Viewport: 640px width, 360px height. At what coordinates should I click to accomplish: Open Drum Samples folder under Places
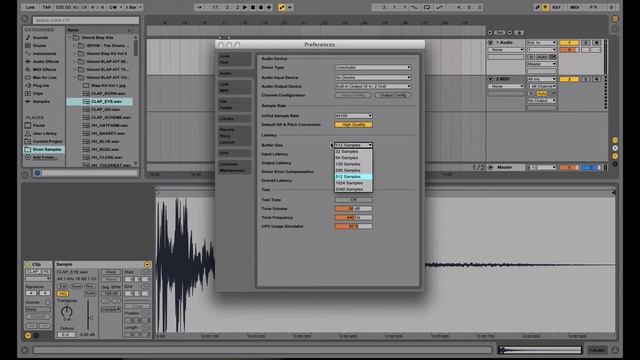(44, 149)
